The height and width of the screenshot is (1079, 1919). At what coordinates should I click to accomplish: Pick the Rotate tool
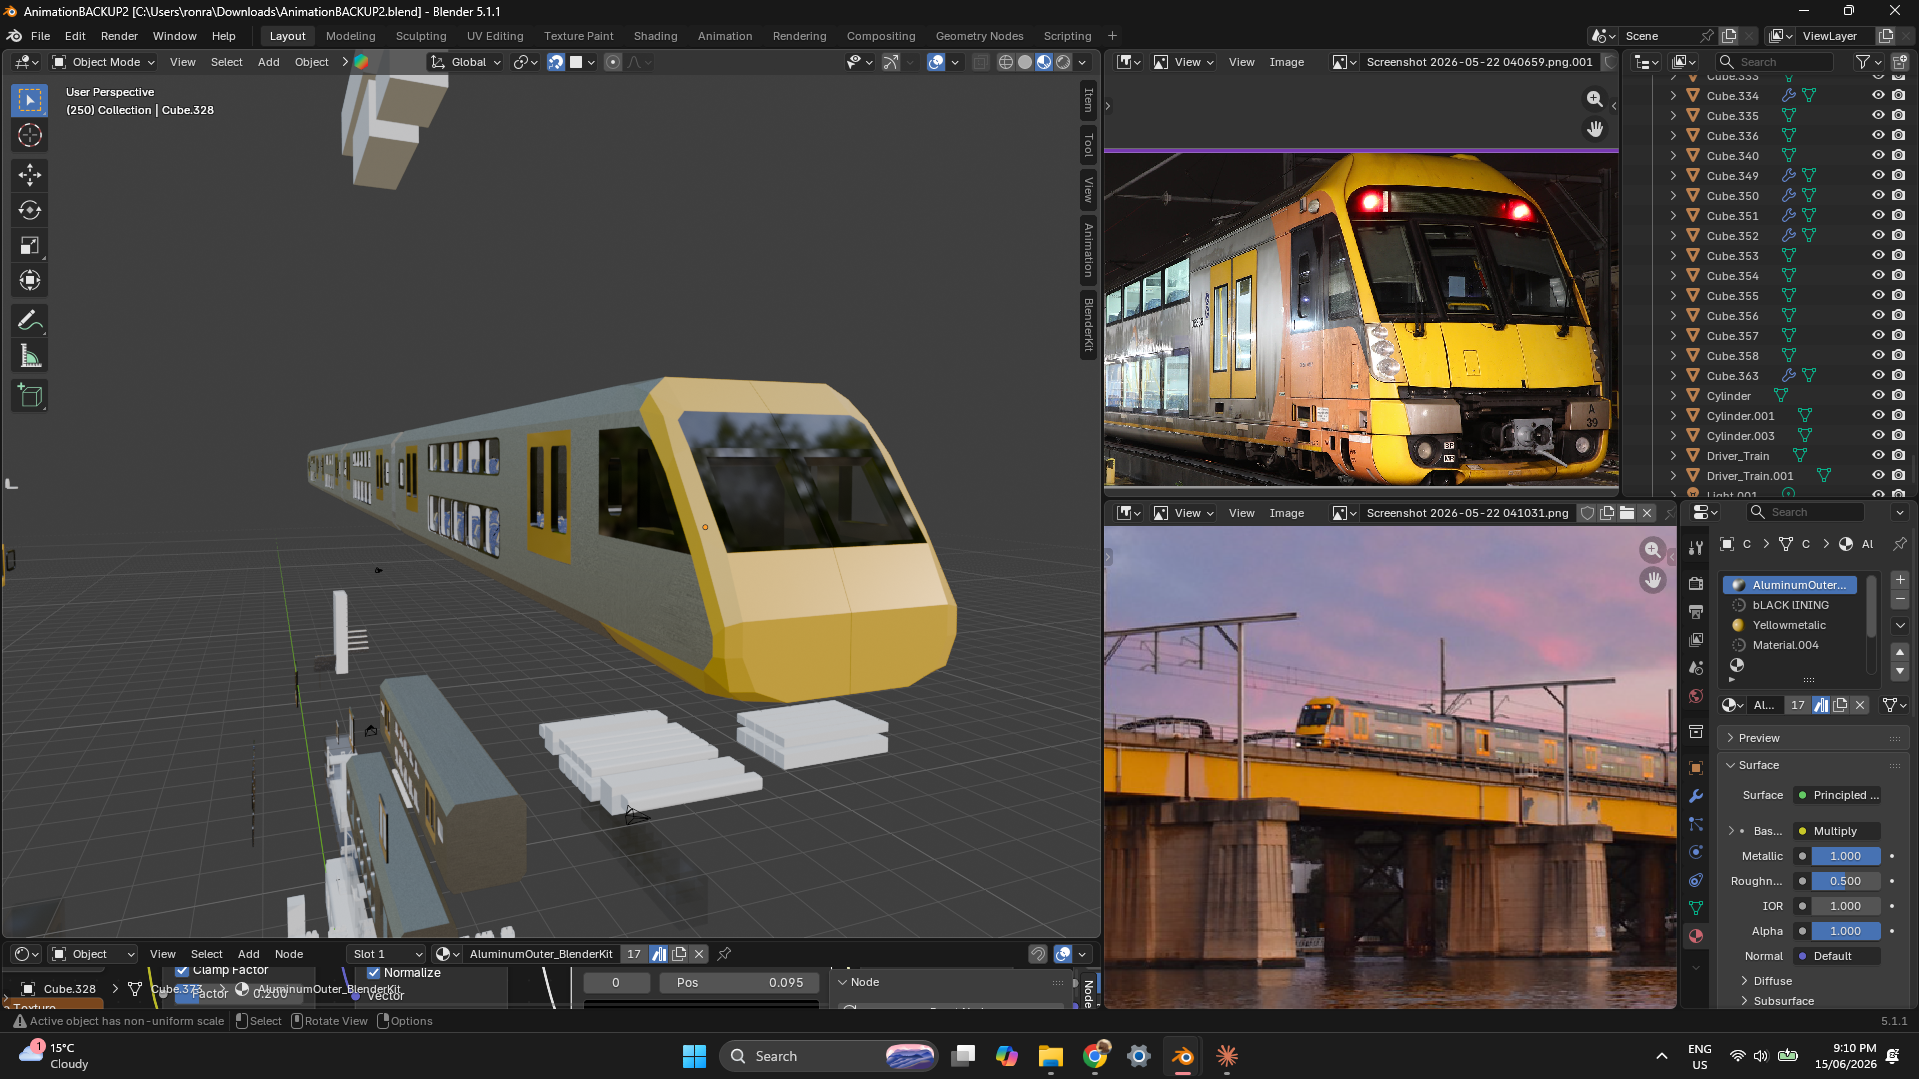30,210
